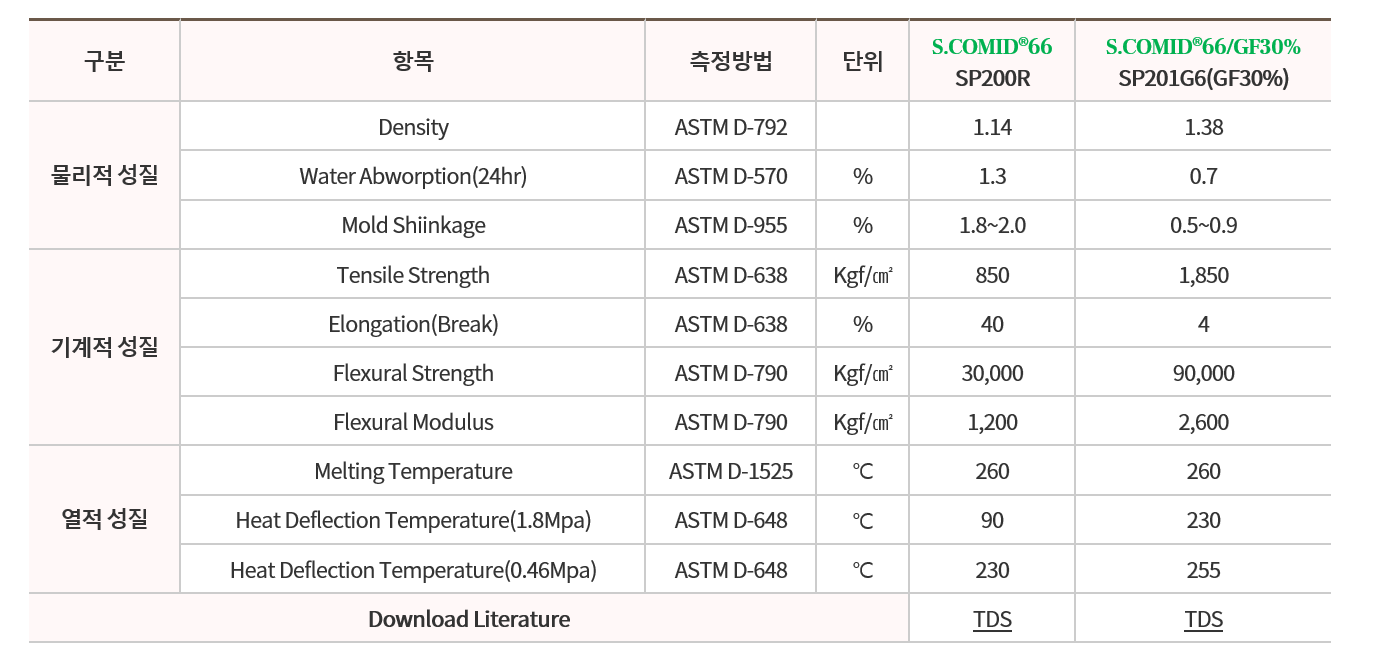
Task: Click the Tensile Strength label
Action: point(413,275)
